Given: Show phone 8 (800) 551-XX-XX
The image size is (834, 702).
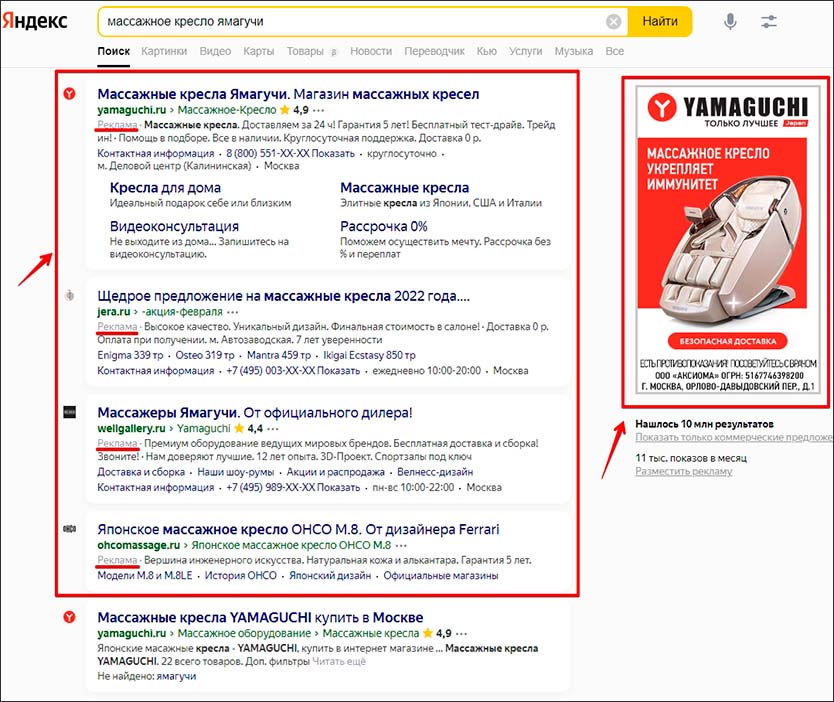Looking at the screenshot, I should (290, 153).
